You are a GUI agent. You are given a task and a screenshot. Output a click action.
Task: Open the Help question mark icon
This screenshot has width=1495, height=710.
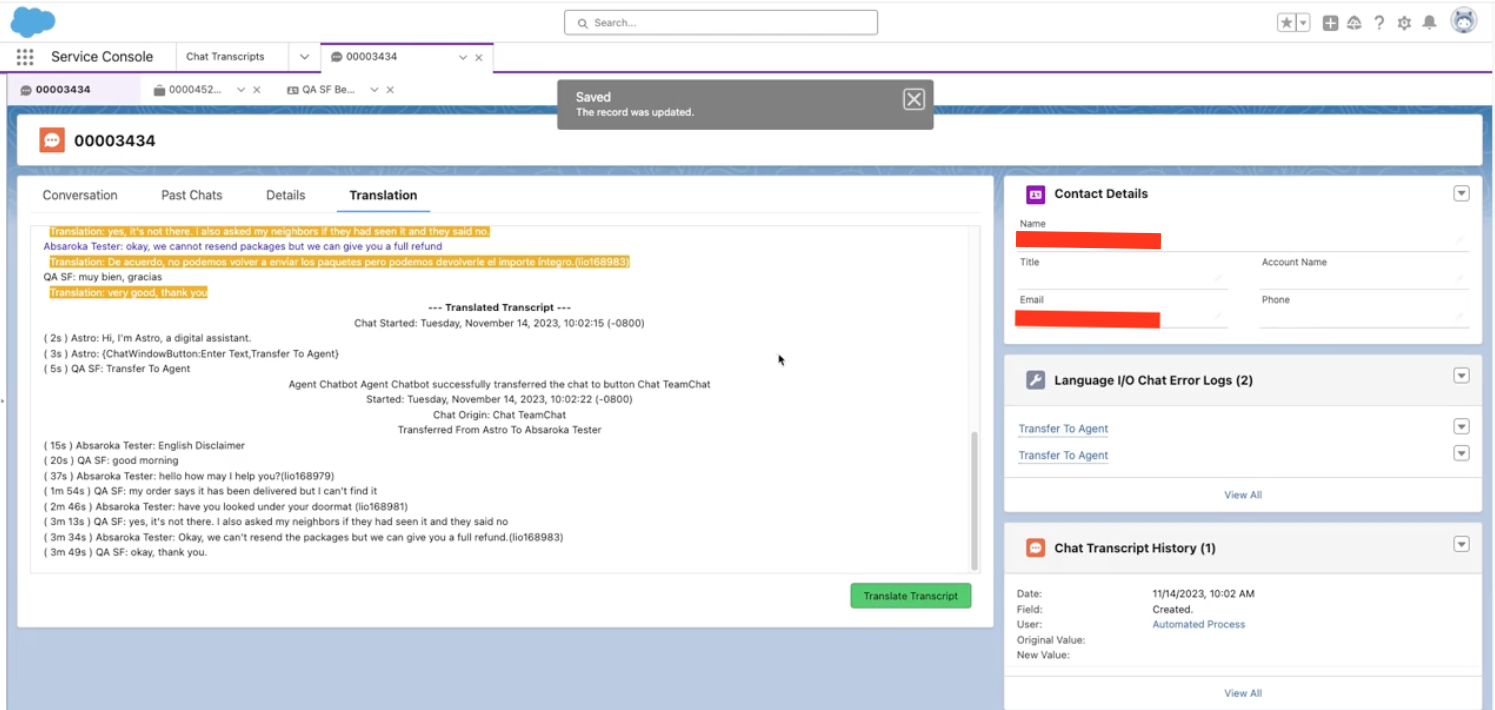click(x=1380, y=23)
